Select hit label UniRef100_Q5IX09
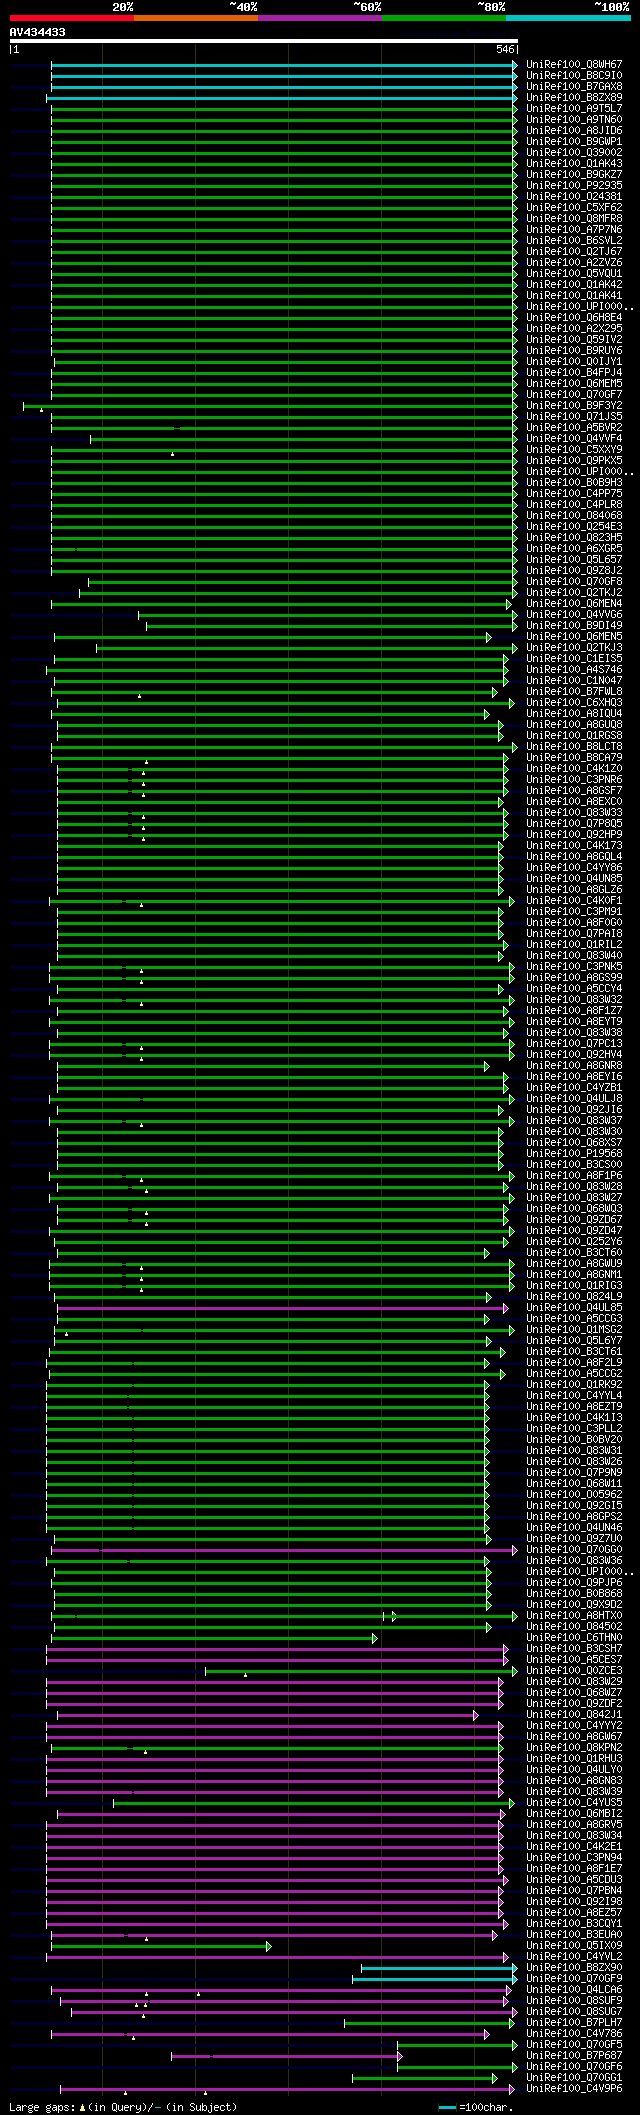 click(574, 1945)
